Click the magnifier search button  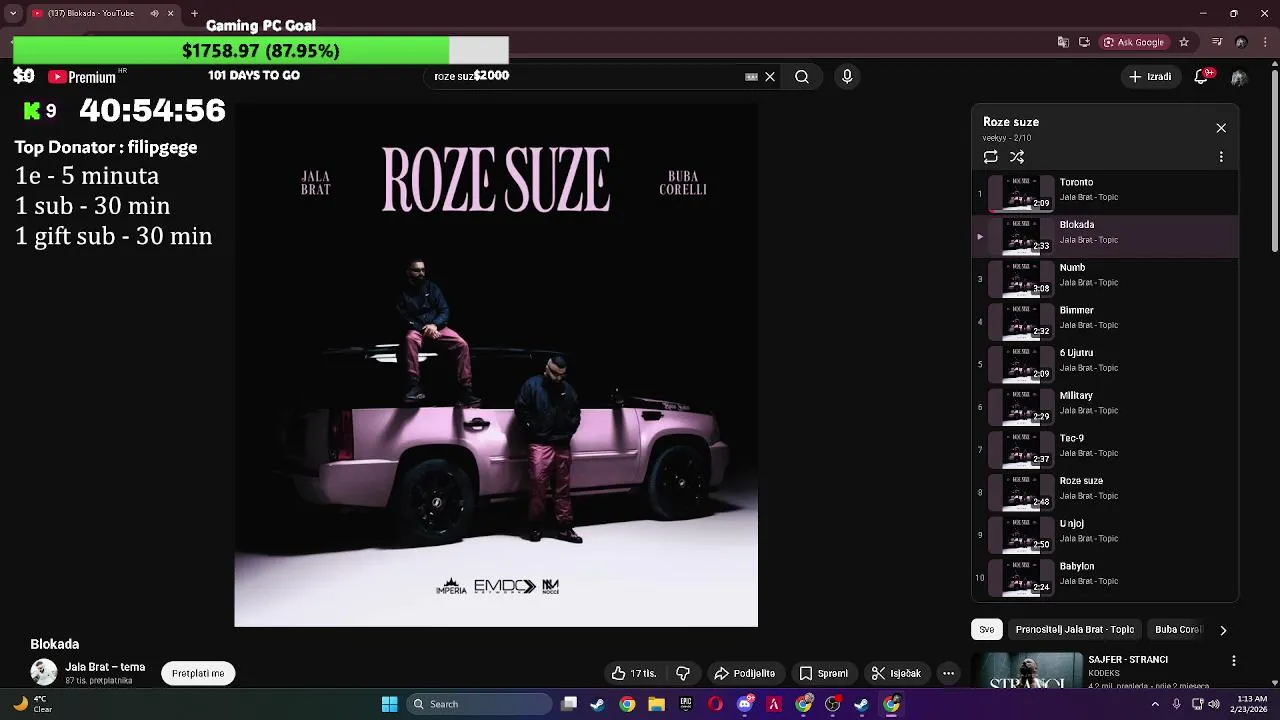[802, 77]
